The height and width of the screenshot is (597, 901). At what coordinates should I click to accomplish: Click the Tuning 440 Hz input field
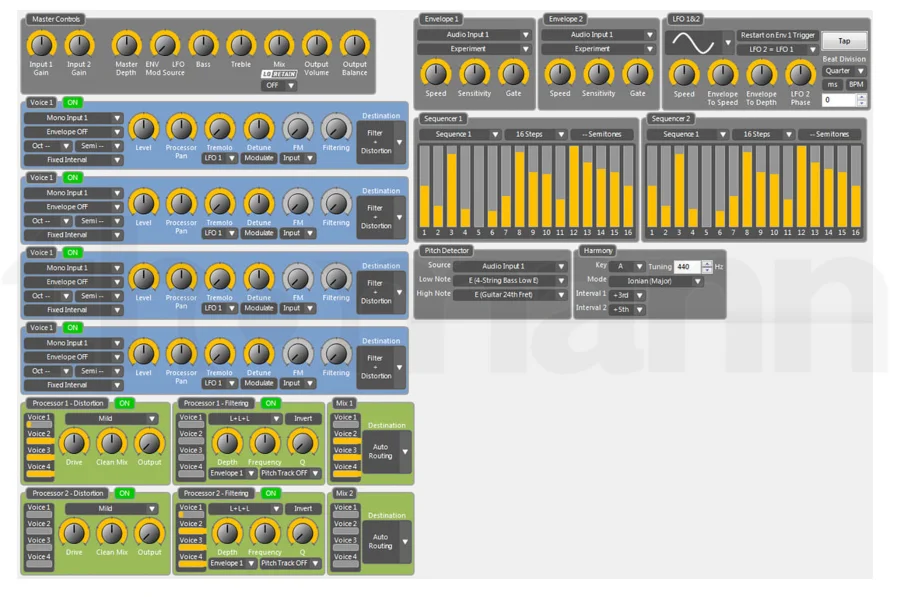687,267
